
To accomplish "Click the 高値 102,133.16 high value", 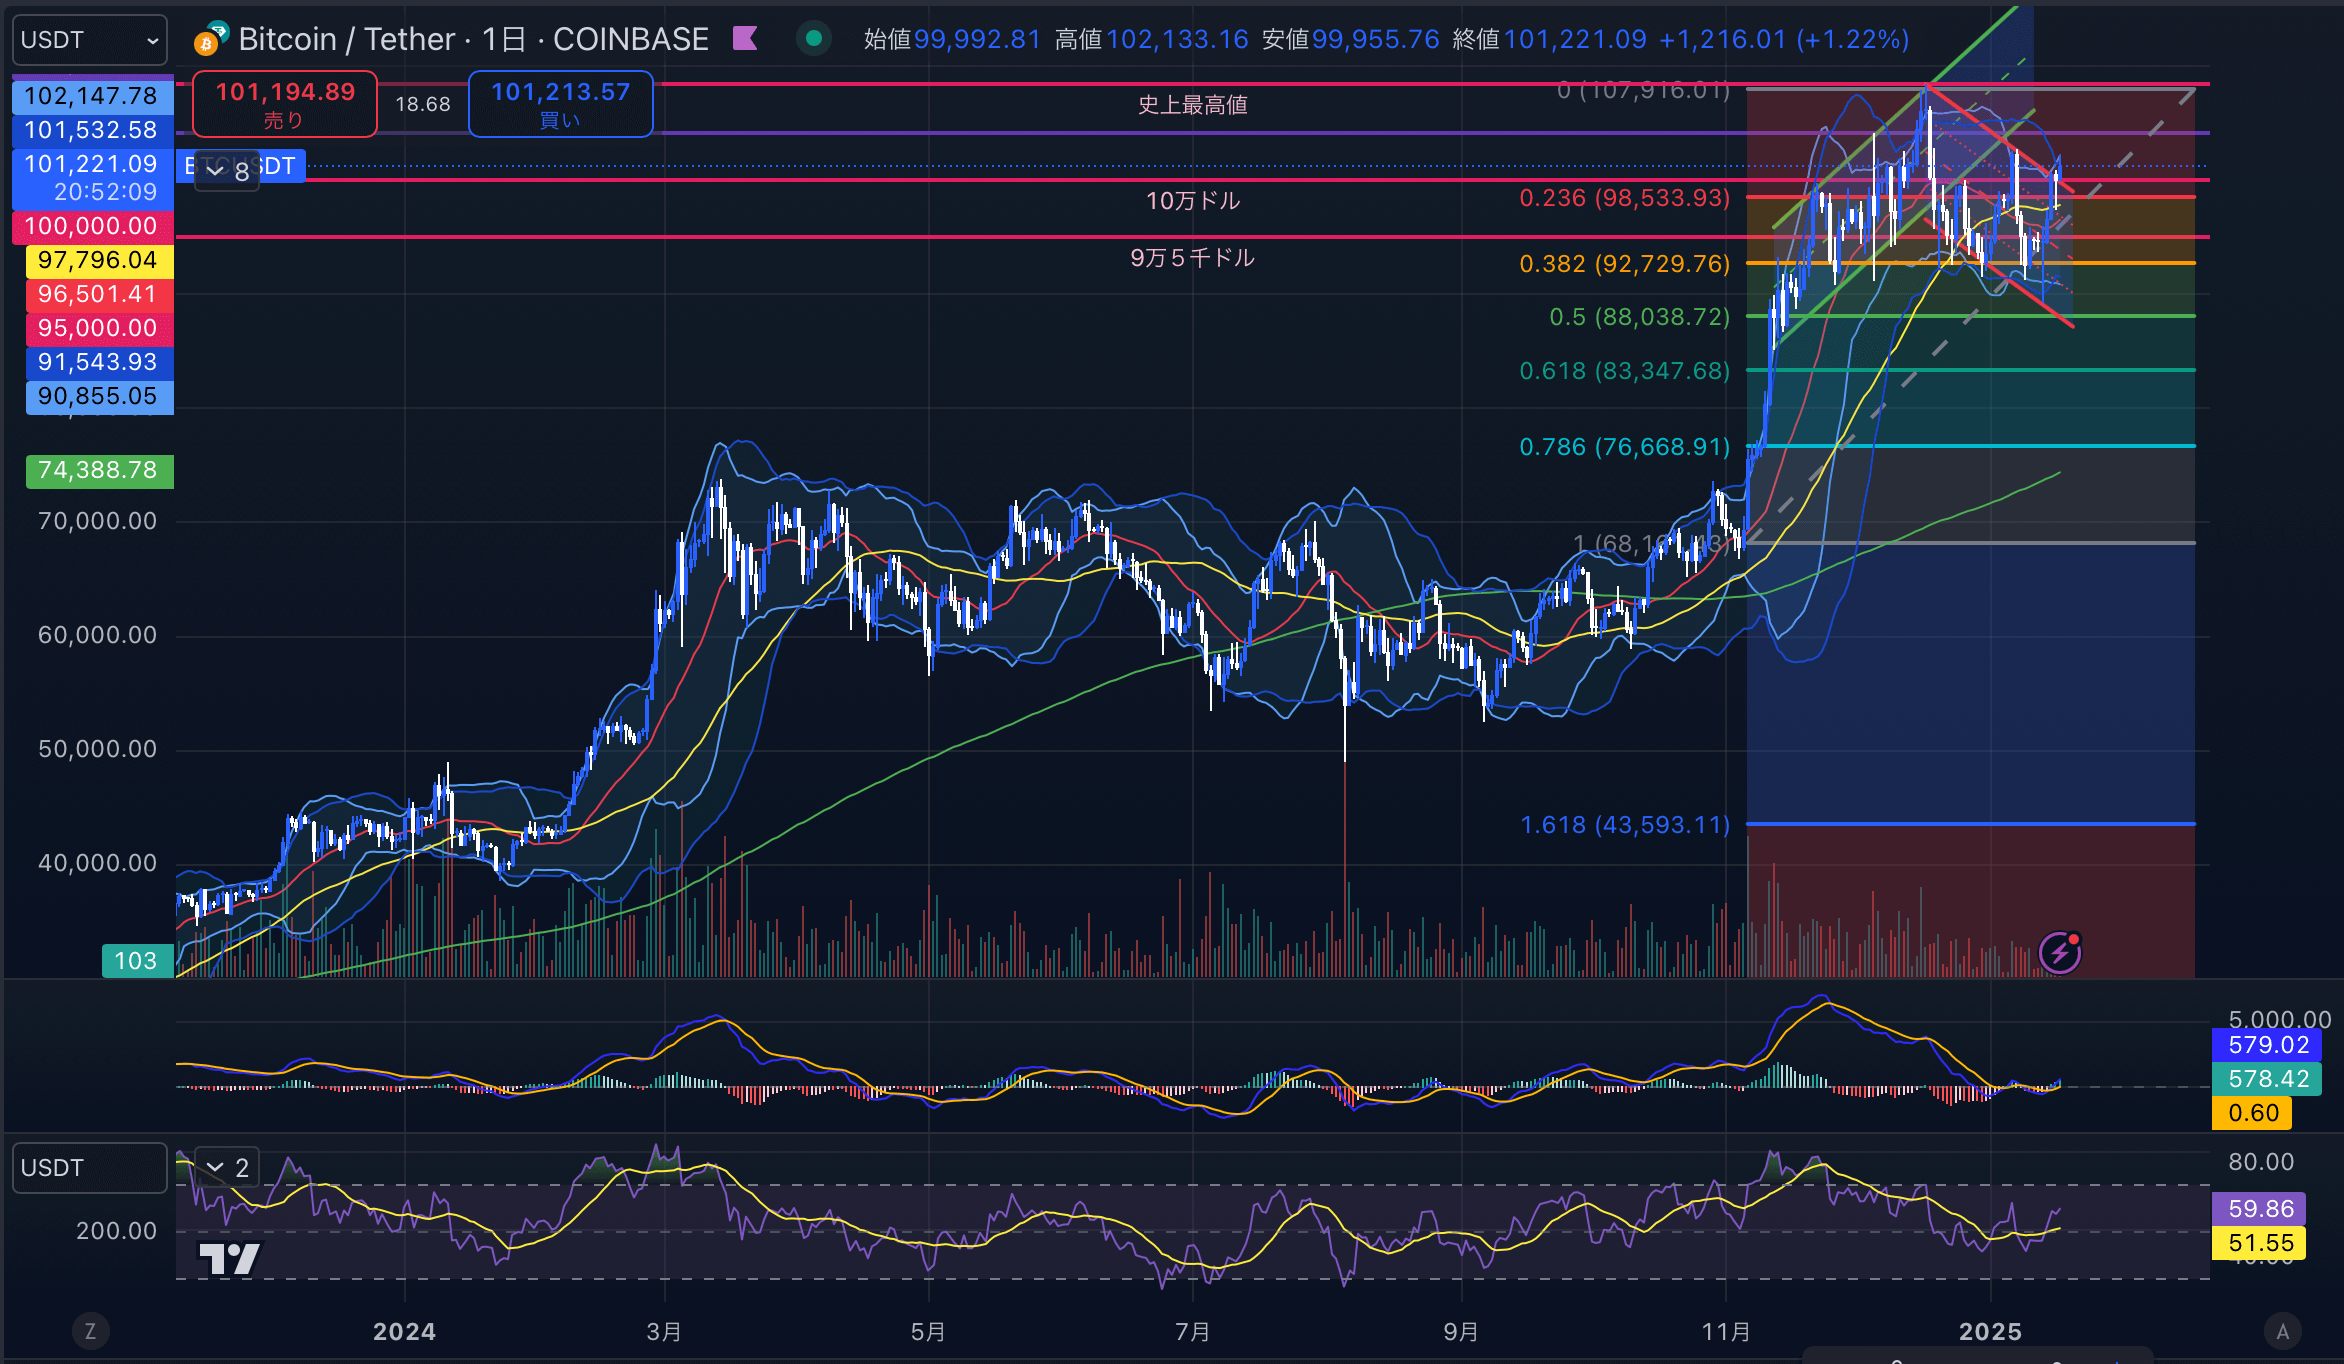I will pos(1152,39).
